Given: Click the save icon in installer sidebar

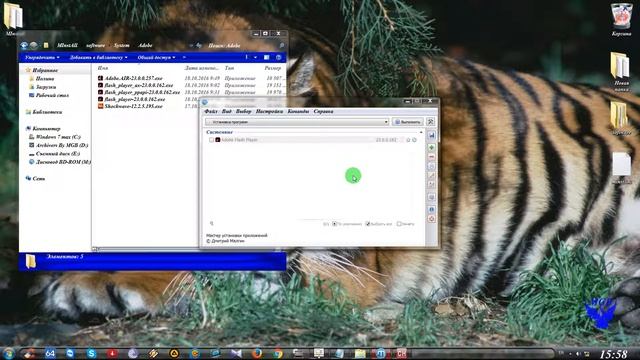Looking at the screenshot, I should 431,136.
